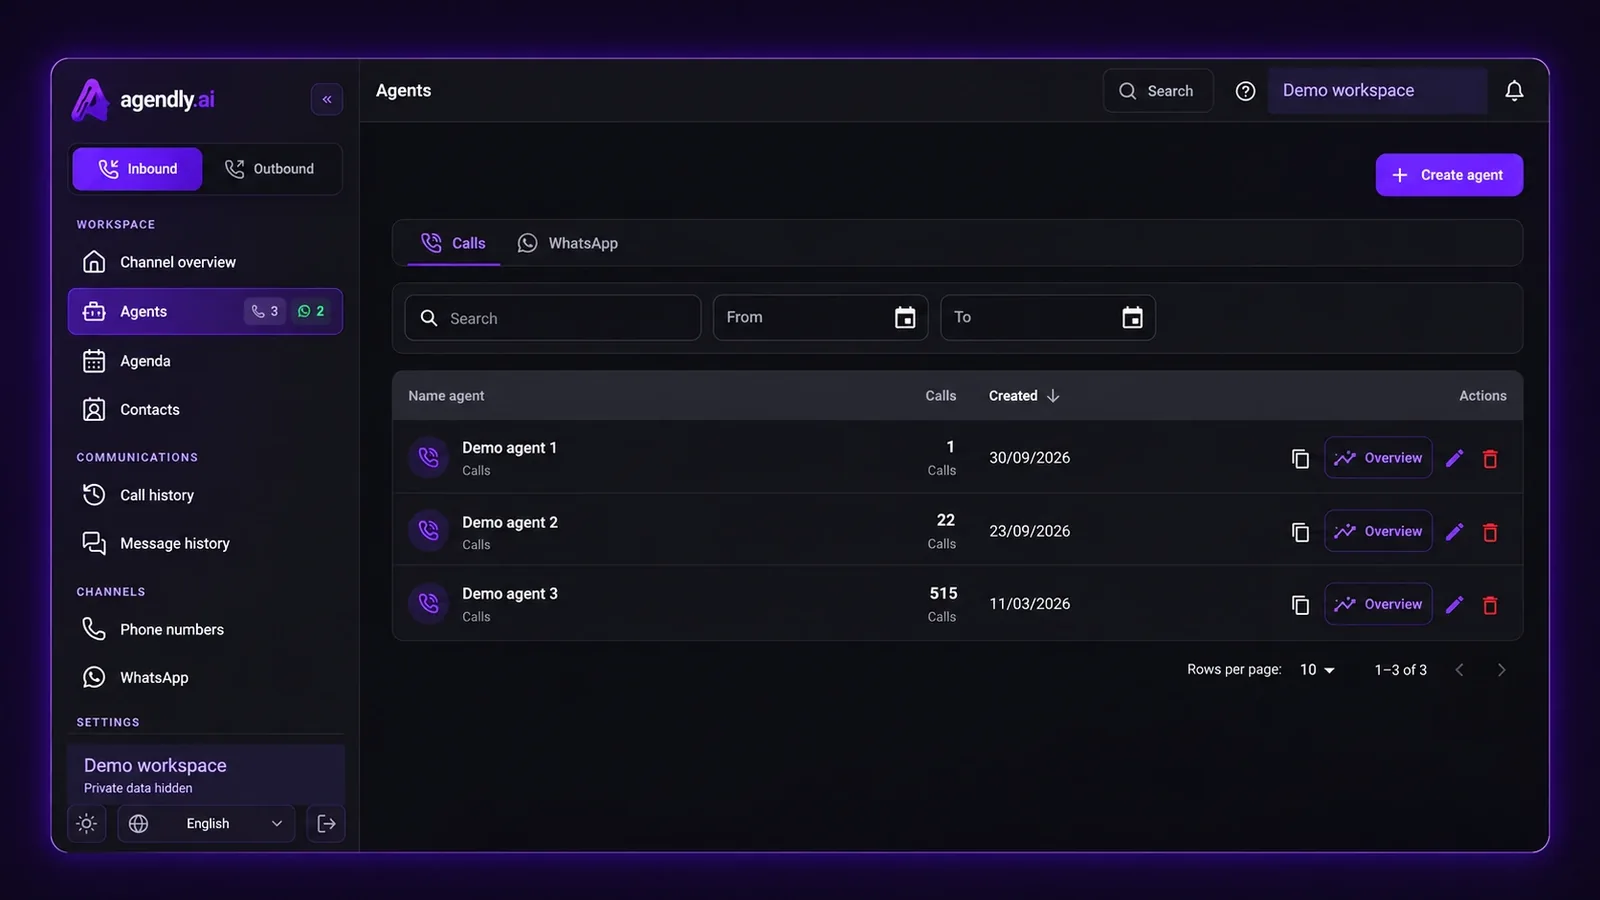Toggle light/dark theme sun icon

click(87, 824)
